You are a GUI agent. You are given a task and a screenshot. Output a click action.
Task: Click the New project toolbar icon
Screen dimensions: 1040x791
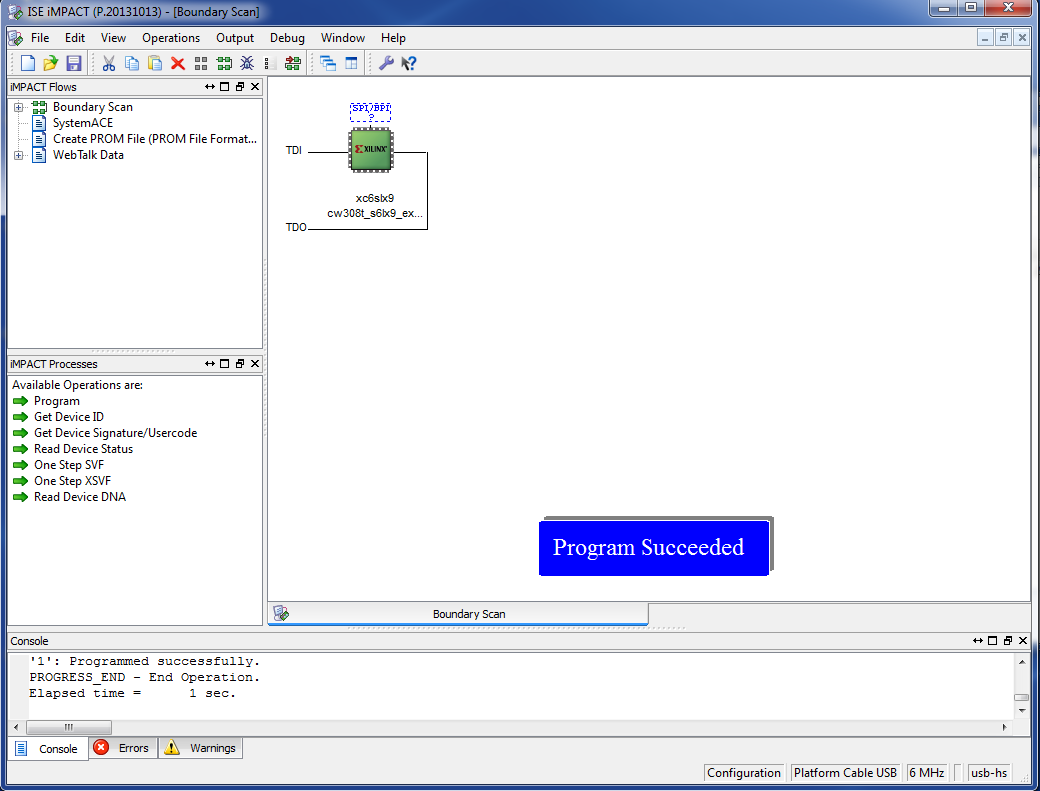click(x=28, y=63)
